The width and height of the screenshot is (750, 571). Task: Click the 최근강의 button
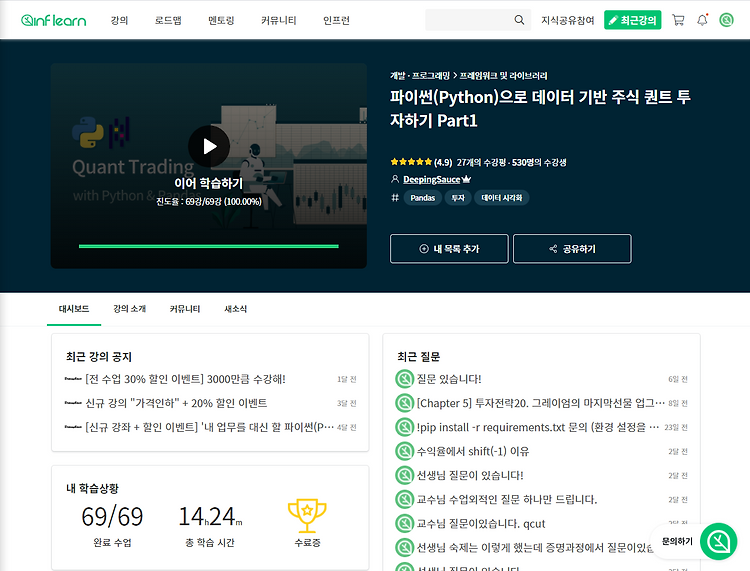coord(632,20)
